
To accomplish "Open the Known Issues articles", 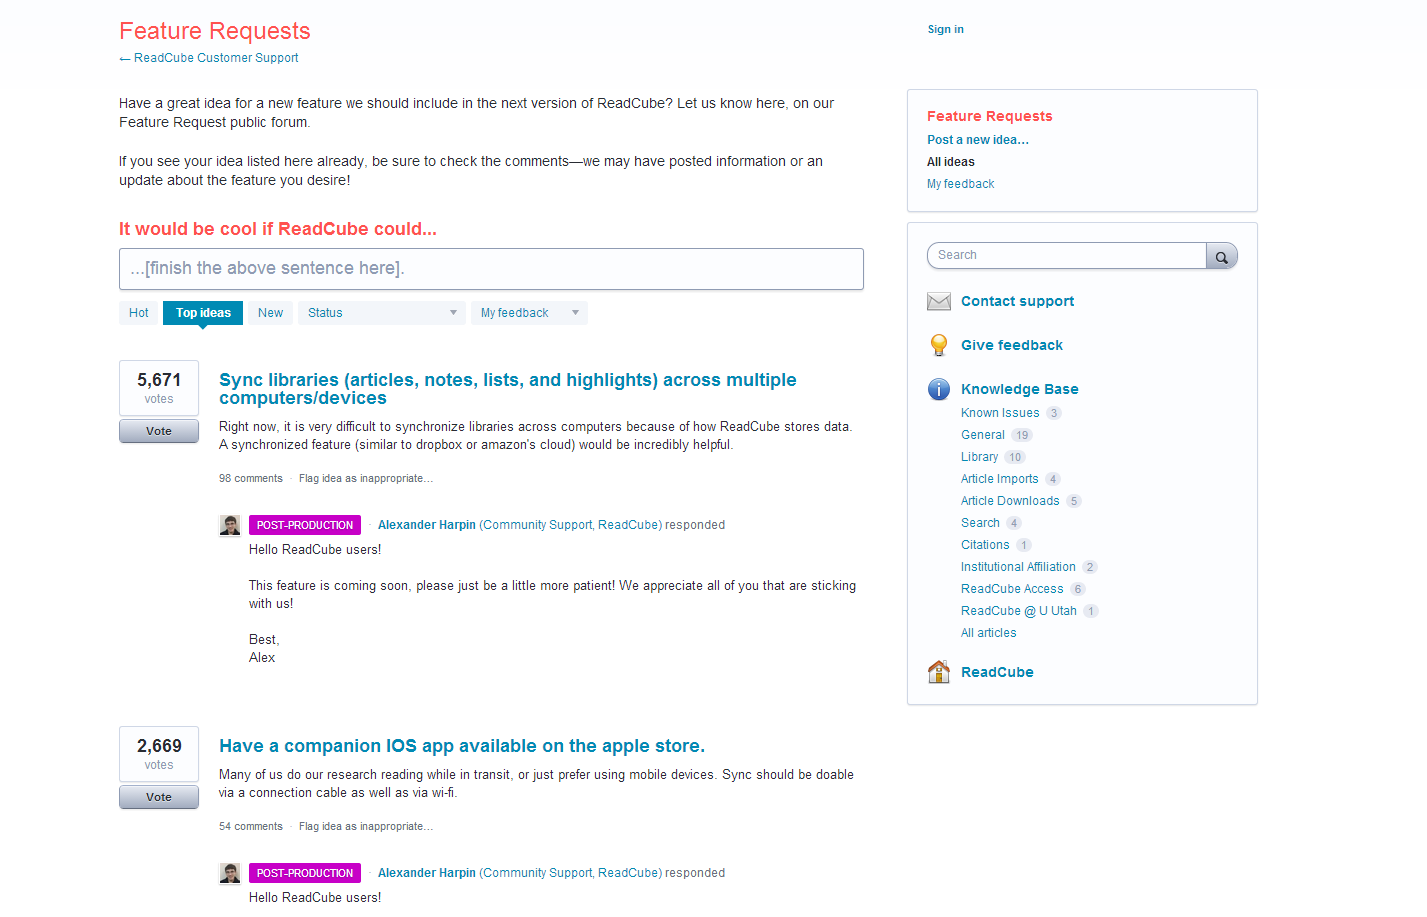I will click(1000, 413).
